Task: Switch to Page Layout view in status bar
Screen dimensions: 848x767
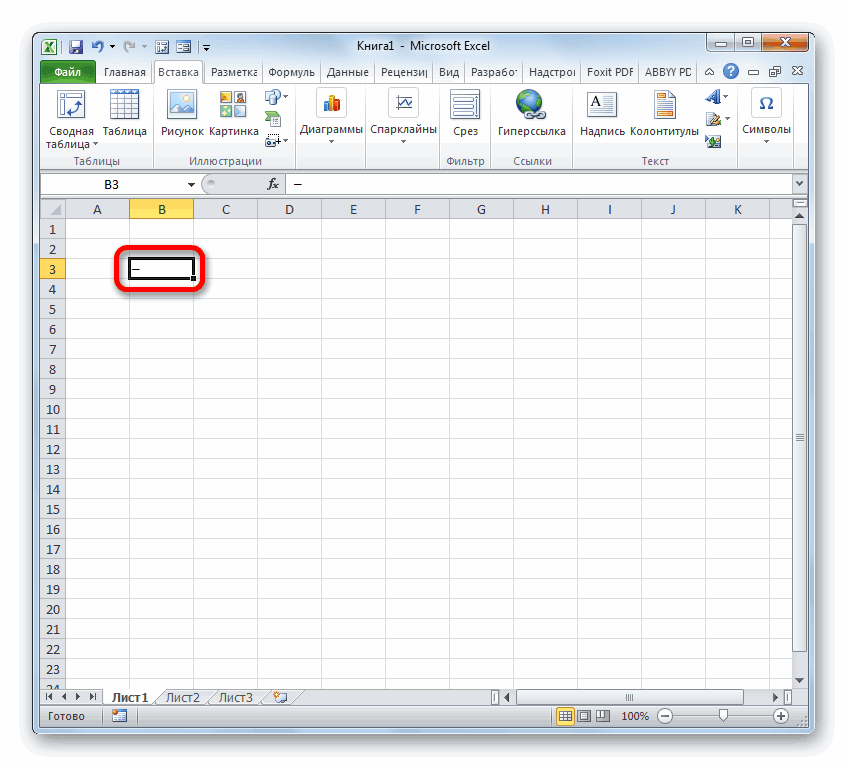Action: click(585, 716)
